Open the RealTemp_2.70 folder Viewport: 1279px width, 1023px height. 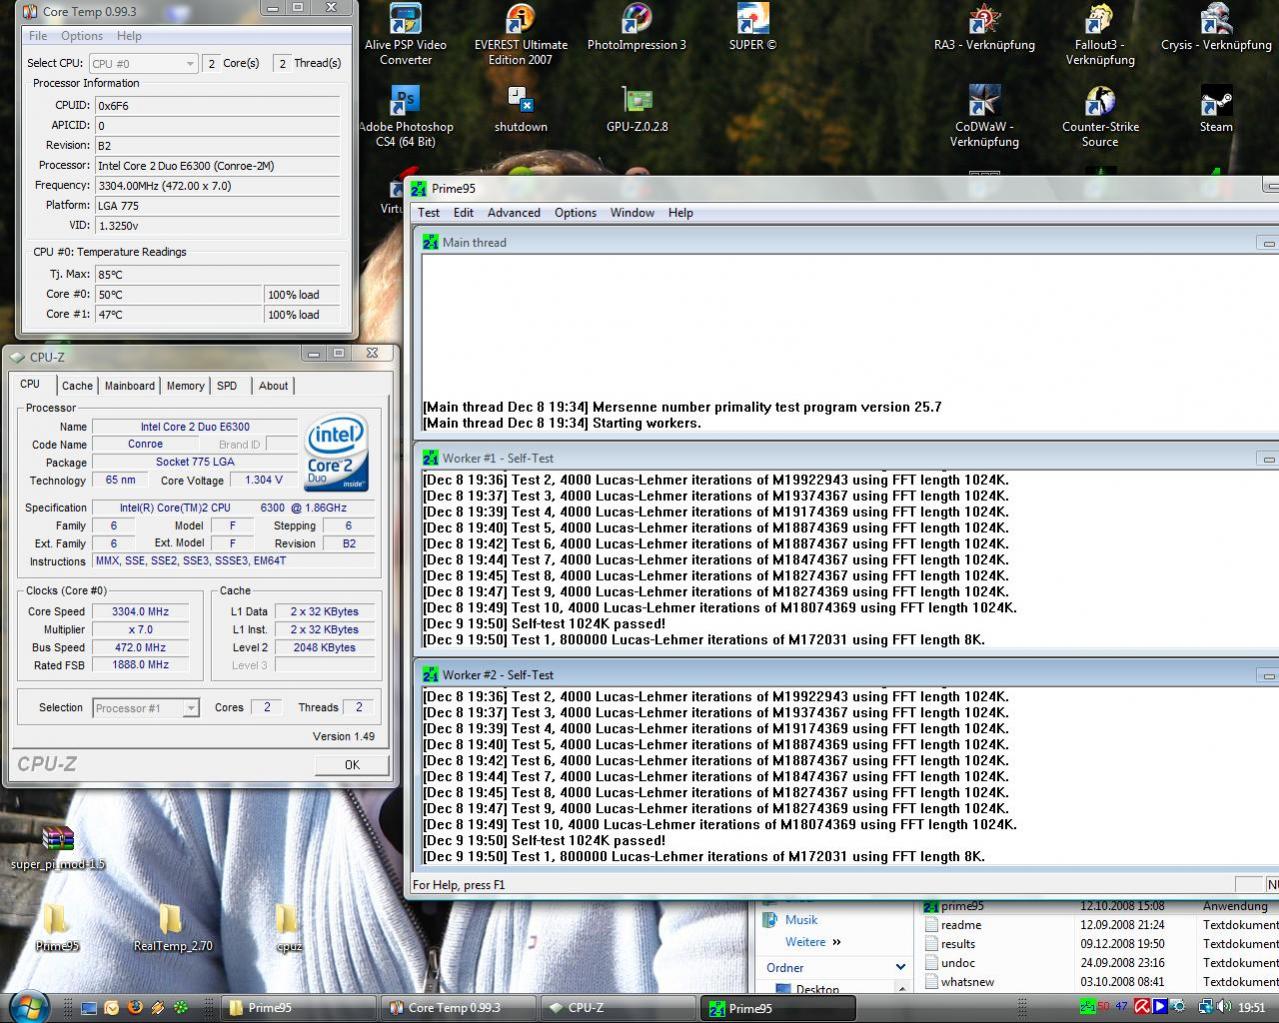[x=173, y=928]
